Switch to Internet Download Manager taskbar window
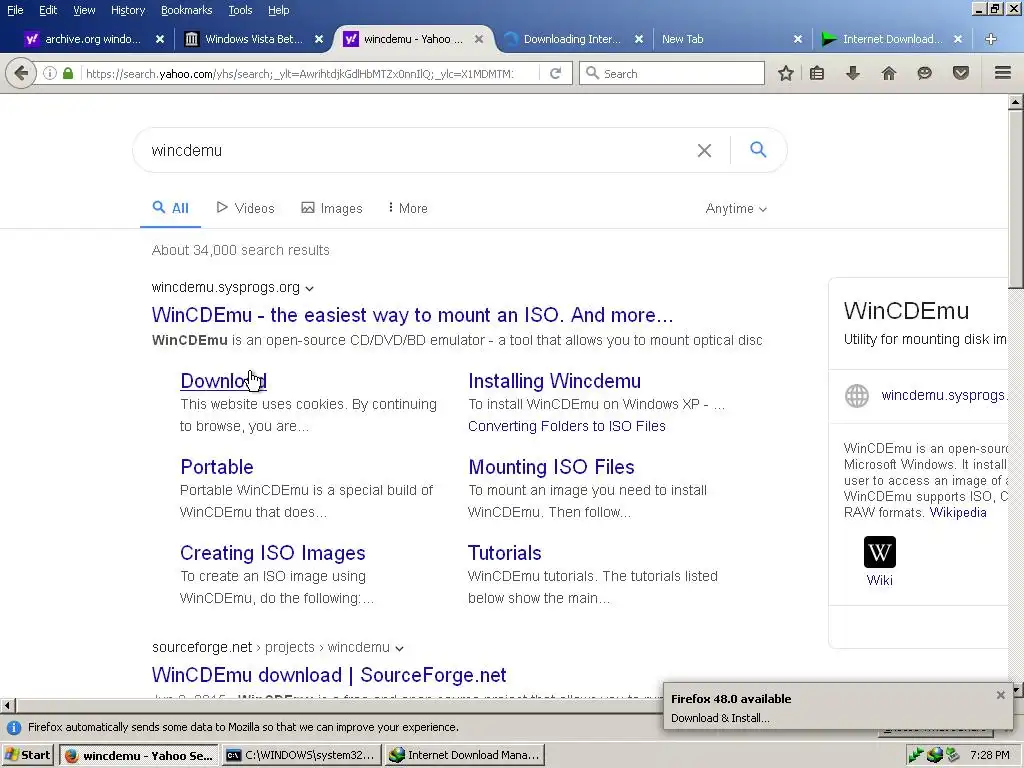 tap(464, 755)
